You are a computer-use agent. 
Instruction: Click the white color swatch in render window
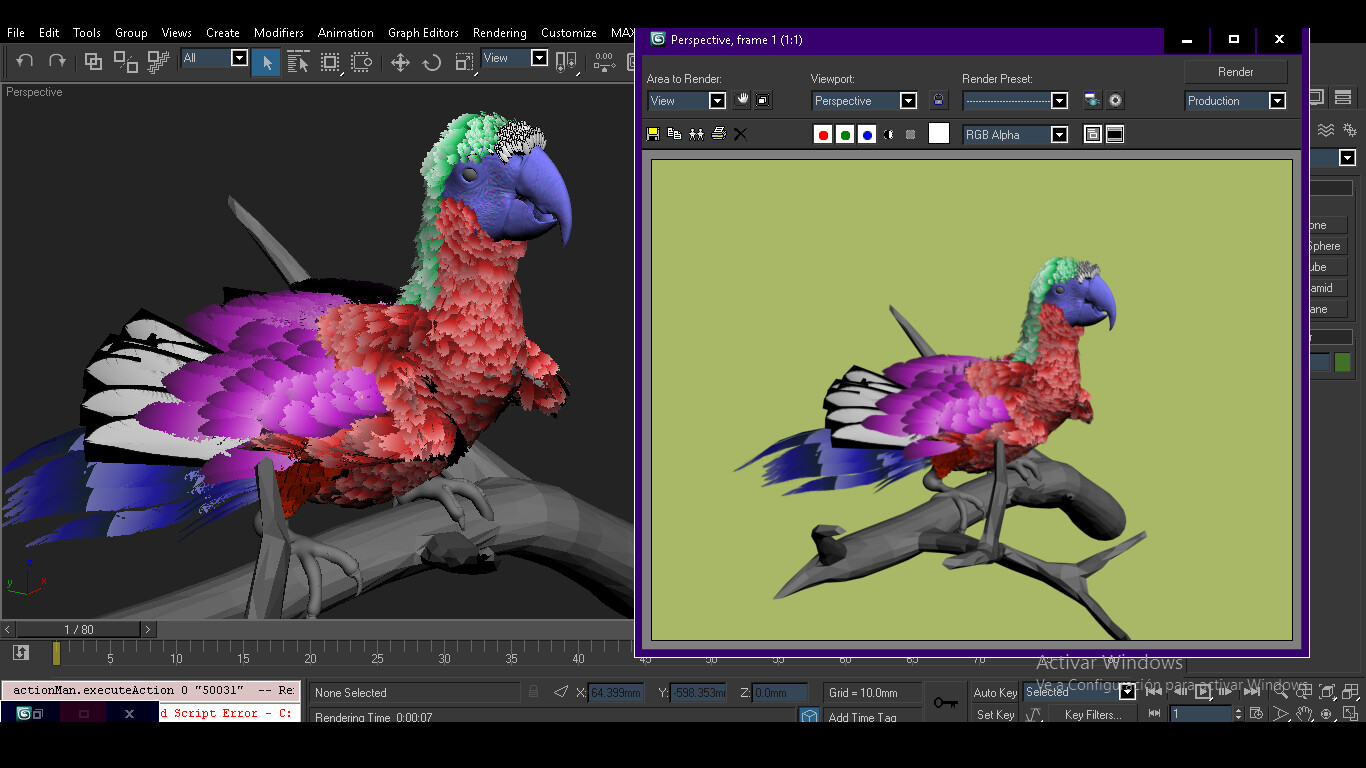[x=938, y=134]
